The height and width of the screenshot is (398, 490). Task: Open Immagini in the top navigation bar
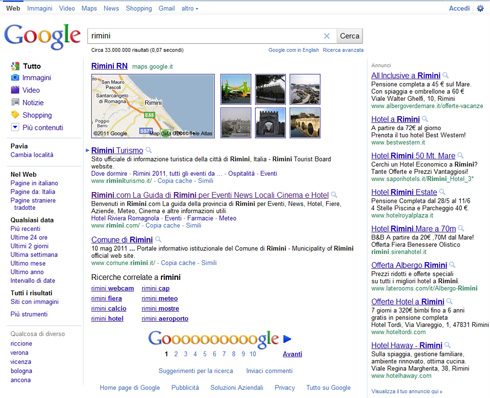point(40,8)
